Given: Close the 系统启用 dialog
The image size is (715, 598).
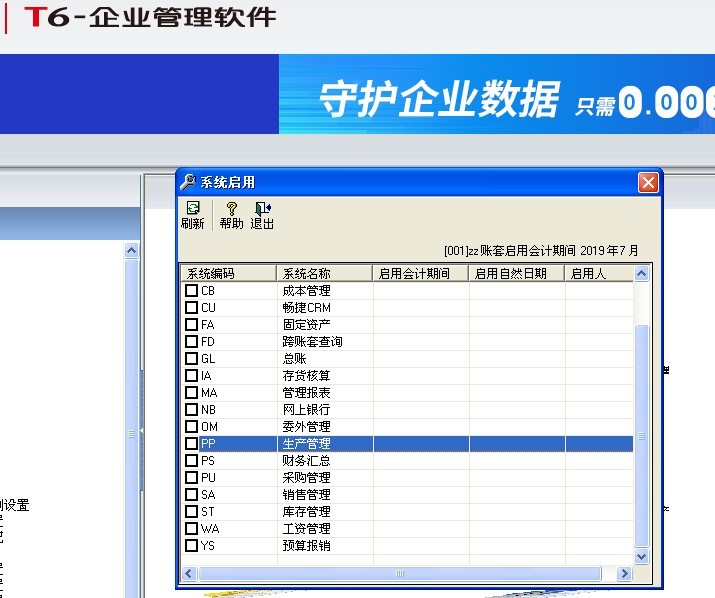Looking at the screenshot, I should (648, 182).
